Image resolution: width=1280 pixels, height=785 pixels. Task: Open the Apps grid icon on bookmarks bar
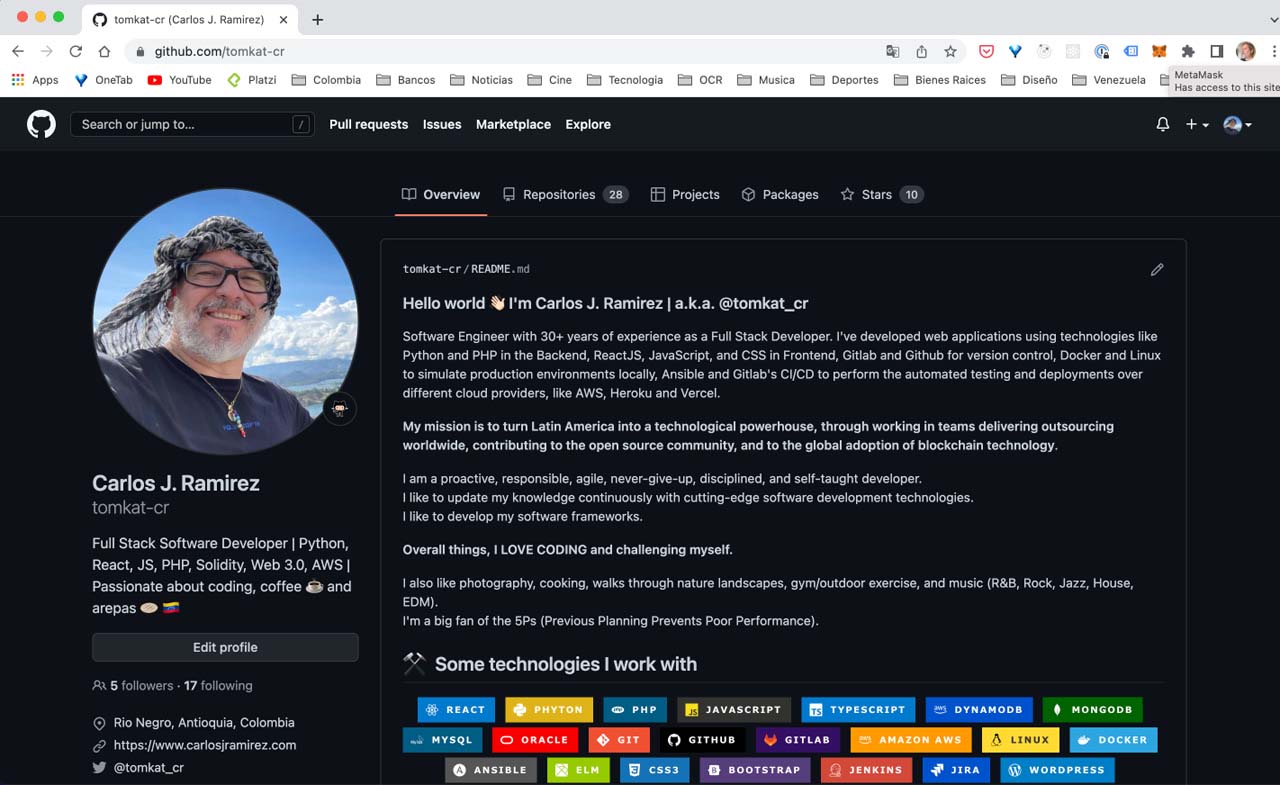18,79
